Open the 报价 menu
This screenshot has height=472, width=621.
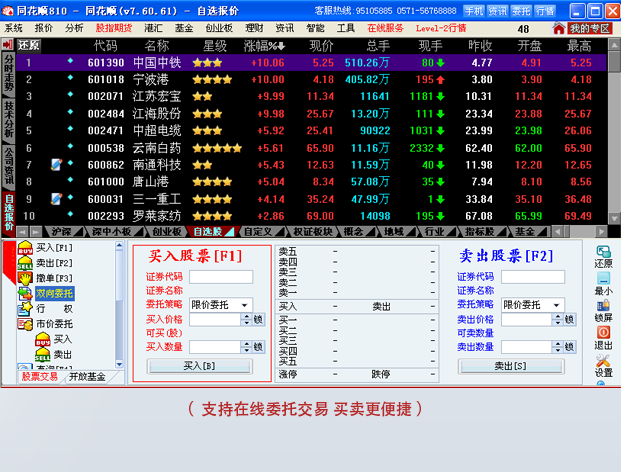(x=44, y=28)
